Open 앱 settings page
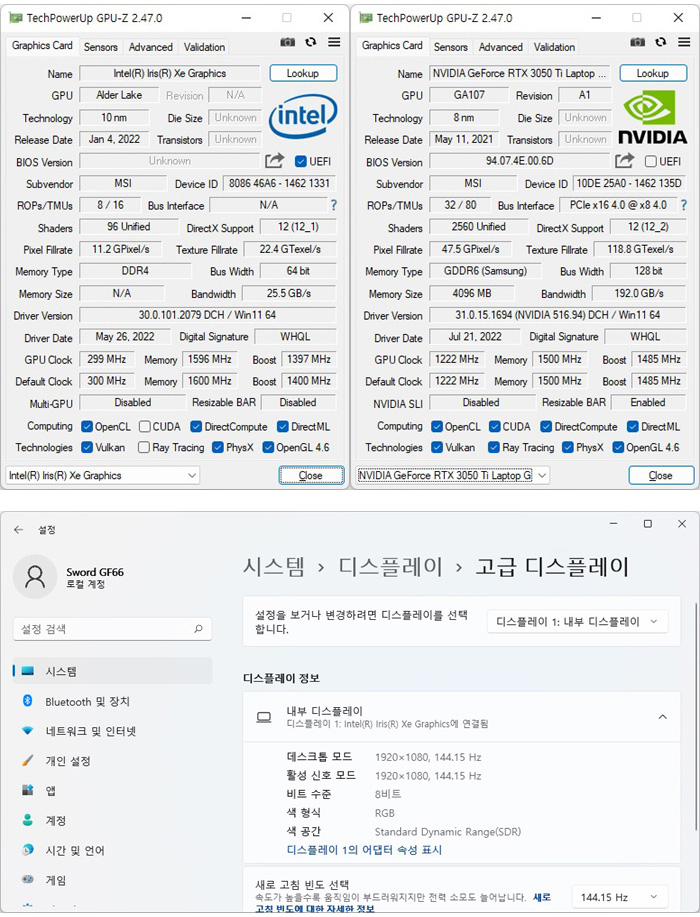Image resolution: width=700 pixels, height=917 pixels. (112, 791)
